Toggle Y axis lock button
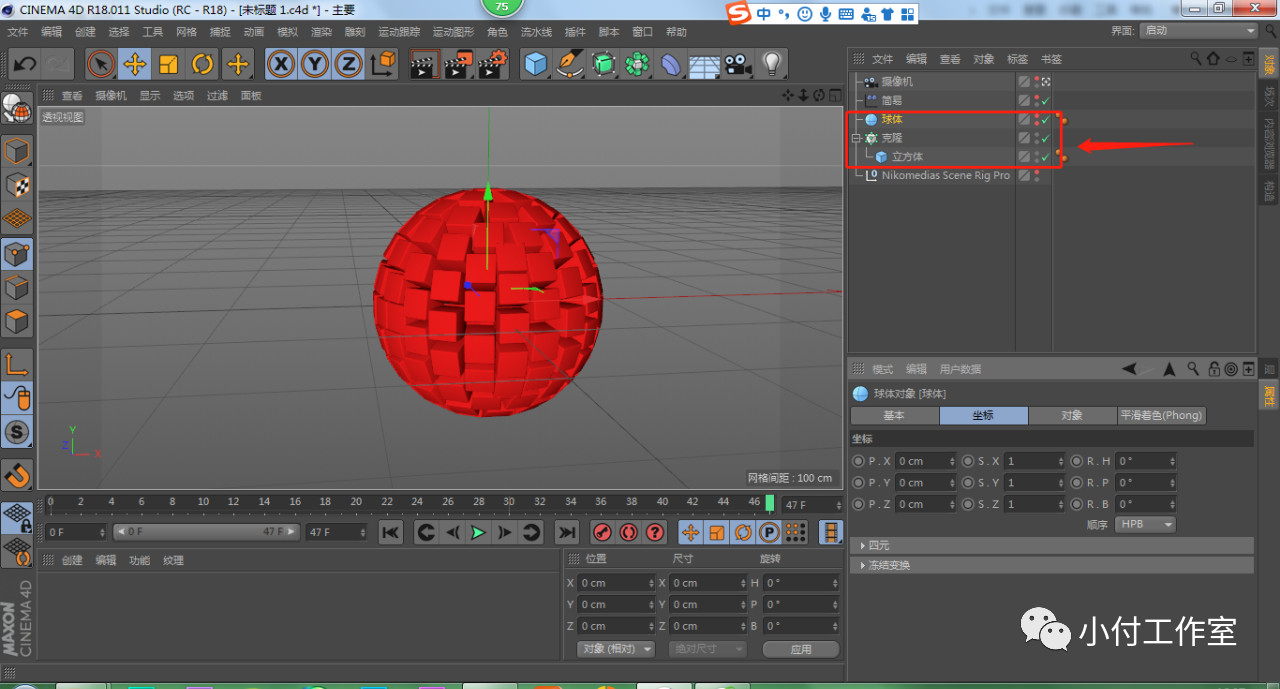 [x=315, y=65]
